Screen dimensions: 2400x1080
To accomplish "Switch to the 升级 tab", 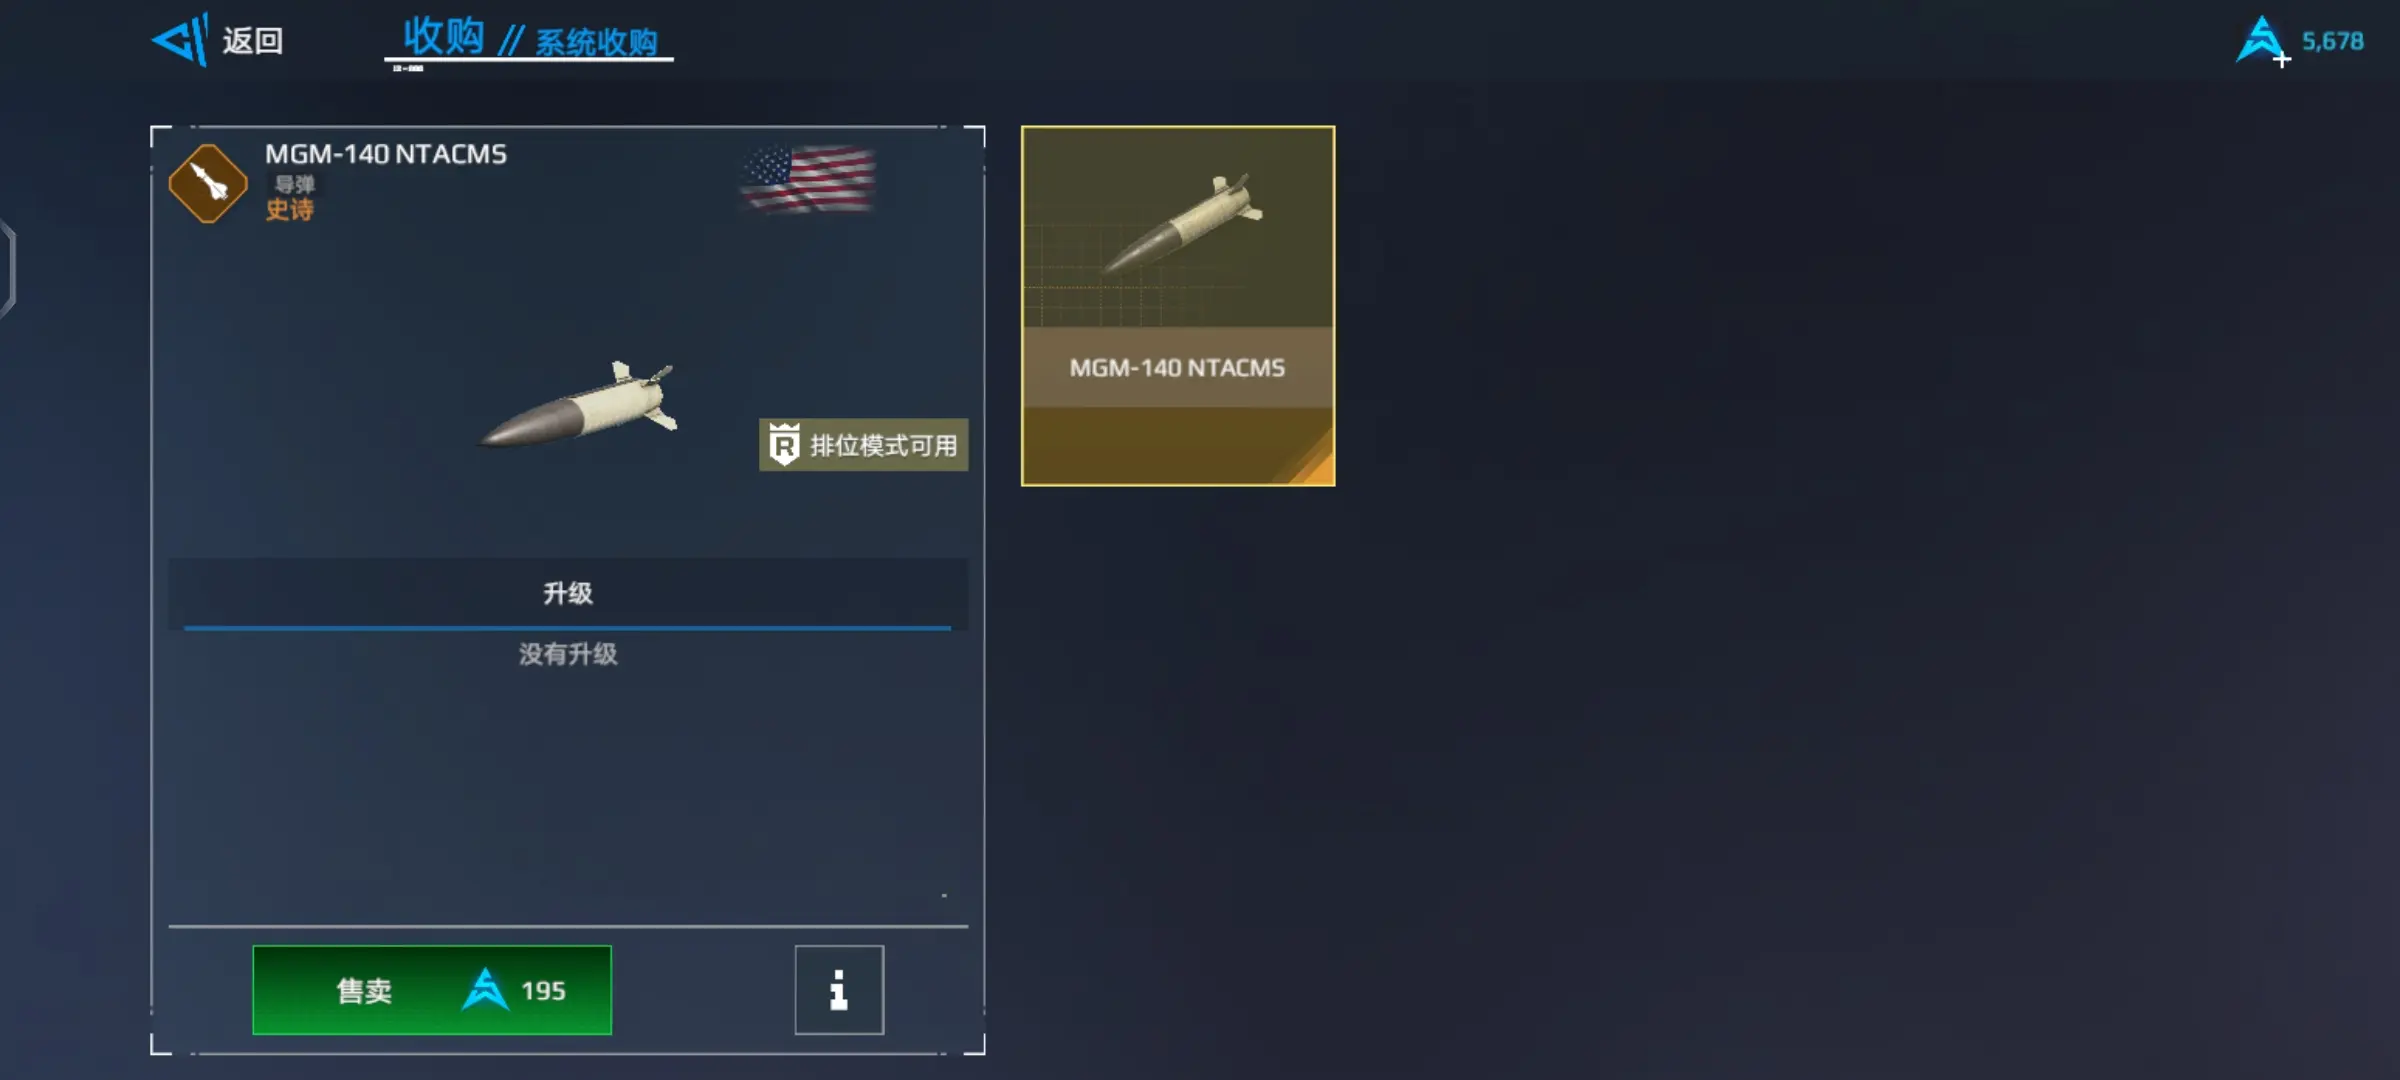I will click(x=568, y=592).
